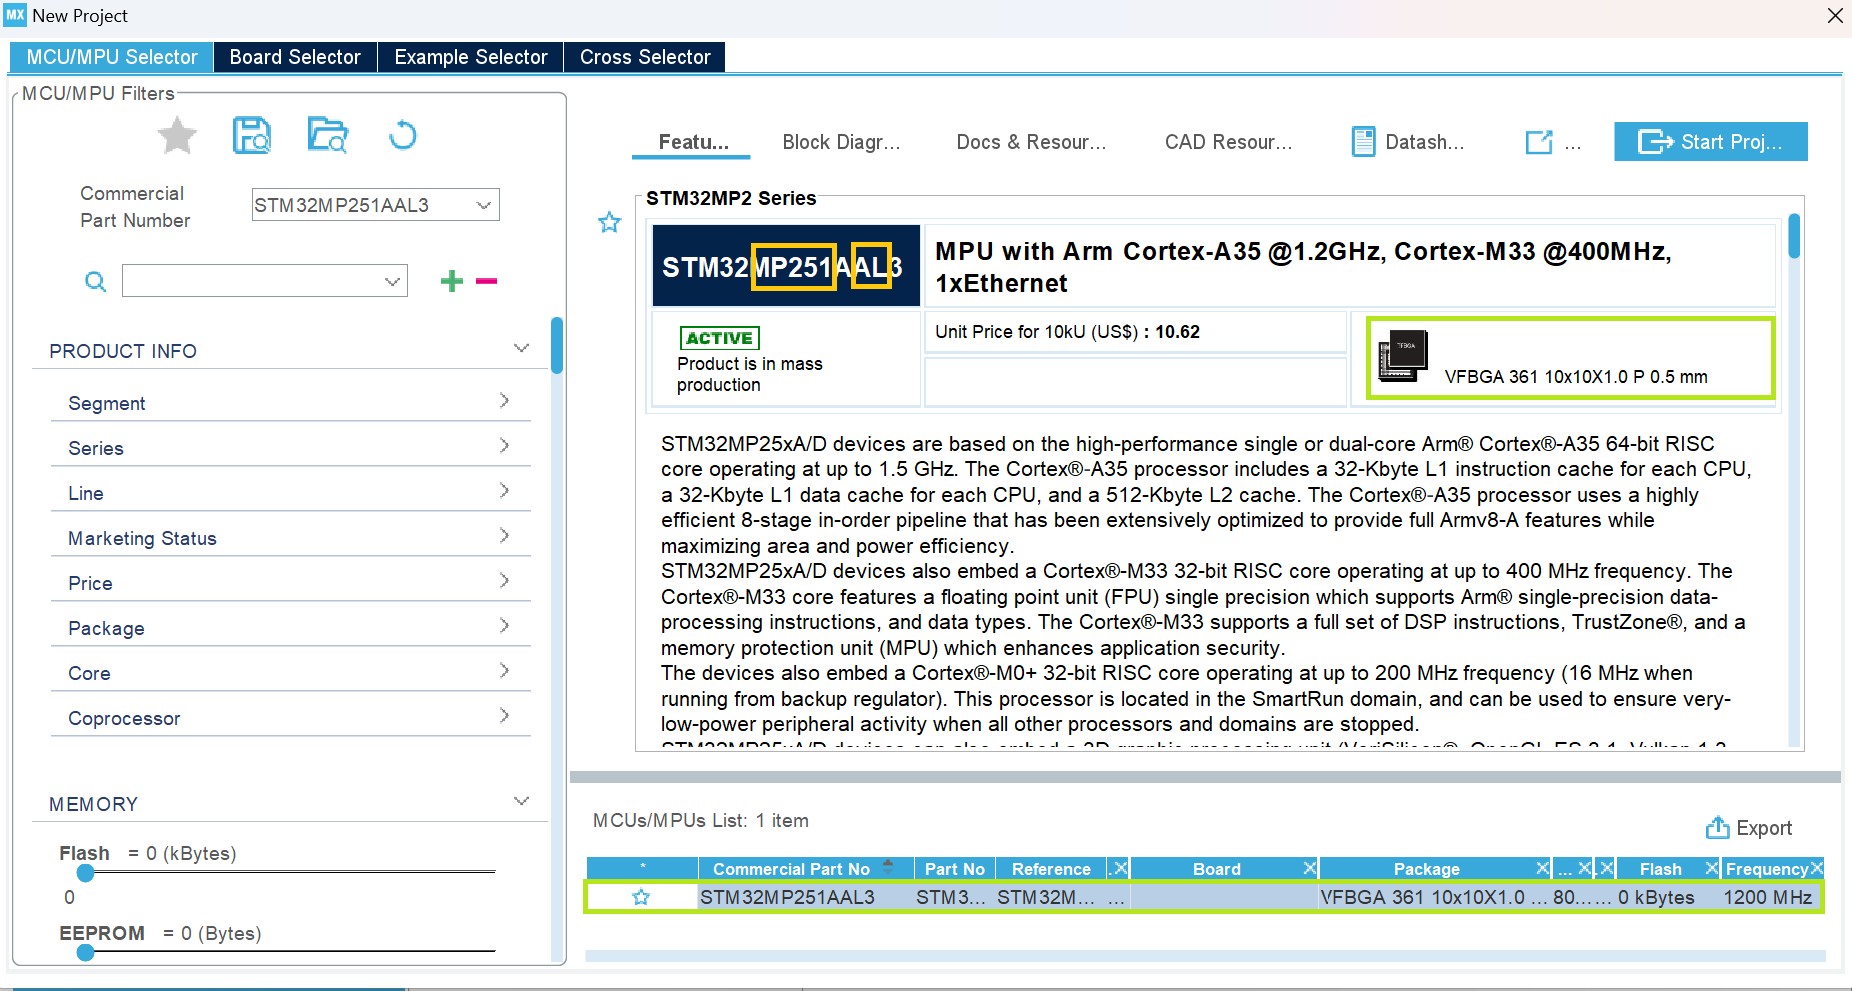This screenshot has width=1852, height=991.
Task: Collapse the PRODUCT INFO section
Action: coord(521,348)
